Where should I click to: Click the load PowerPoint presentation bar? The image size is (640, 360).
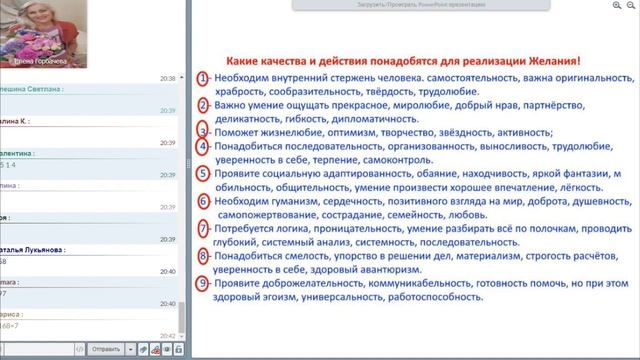pos(421,5)
